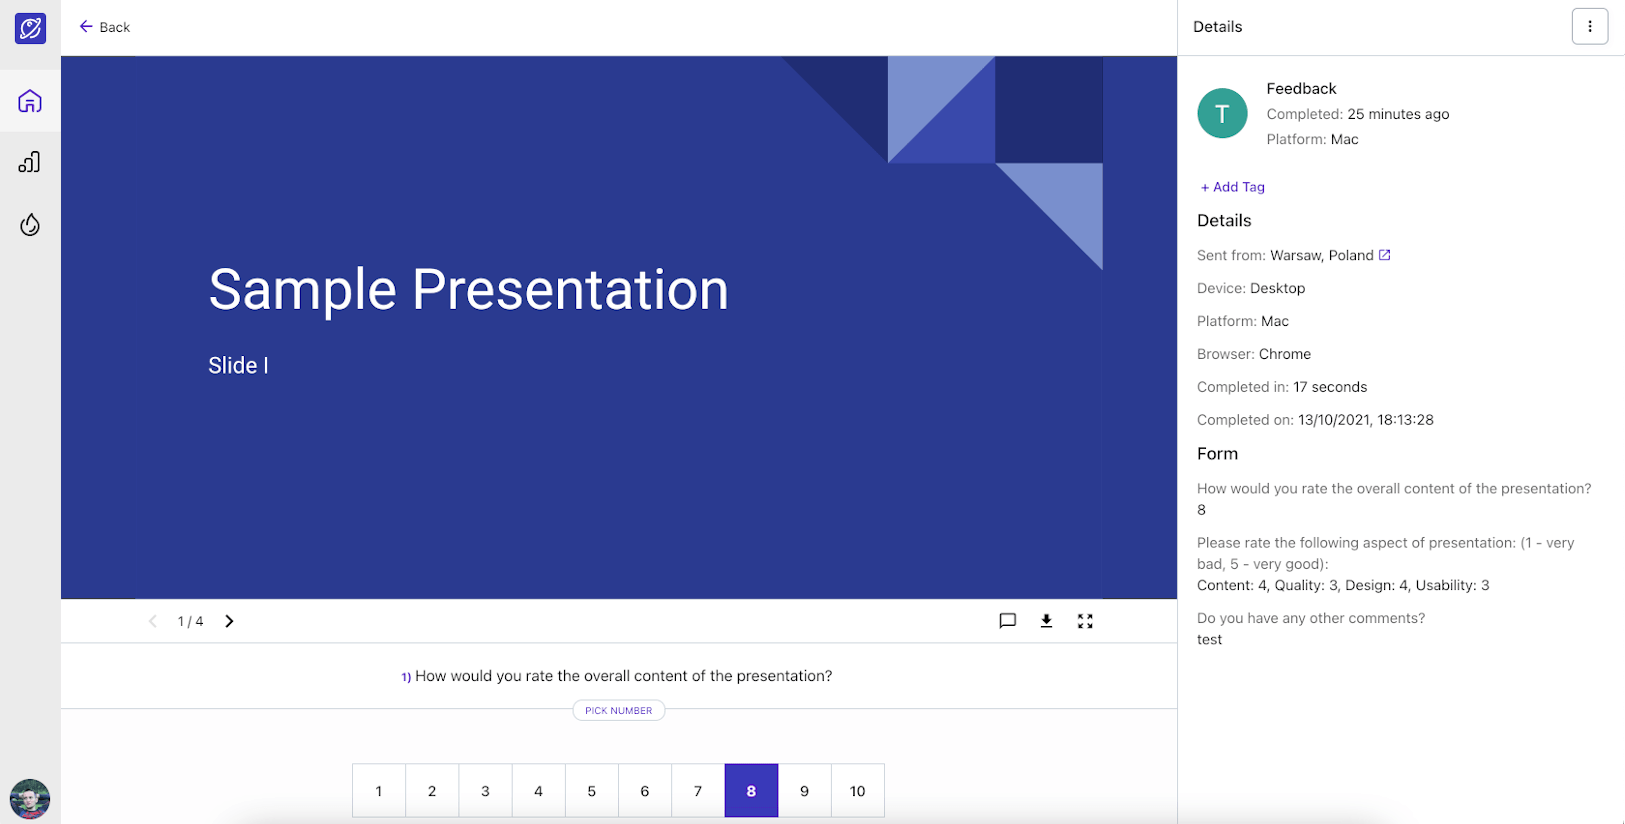The height and width of the screenshot is (824, 1625).
Task: Select rating number 10
Action: [x=857, y=791]
